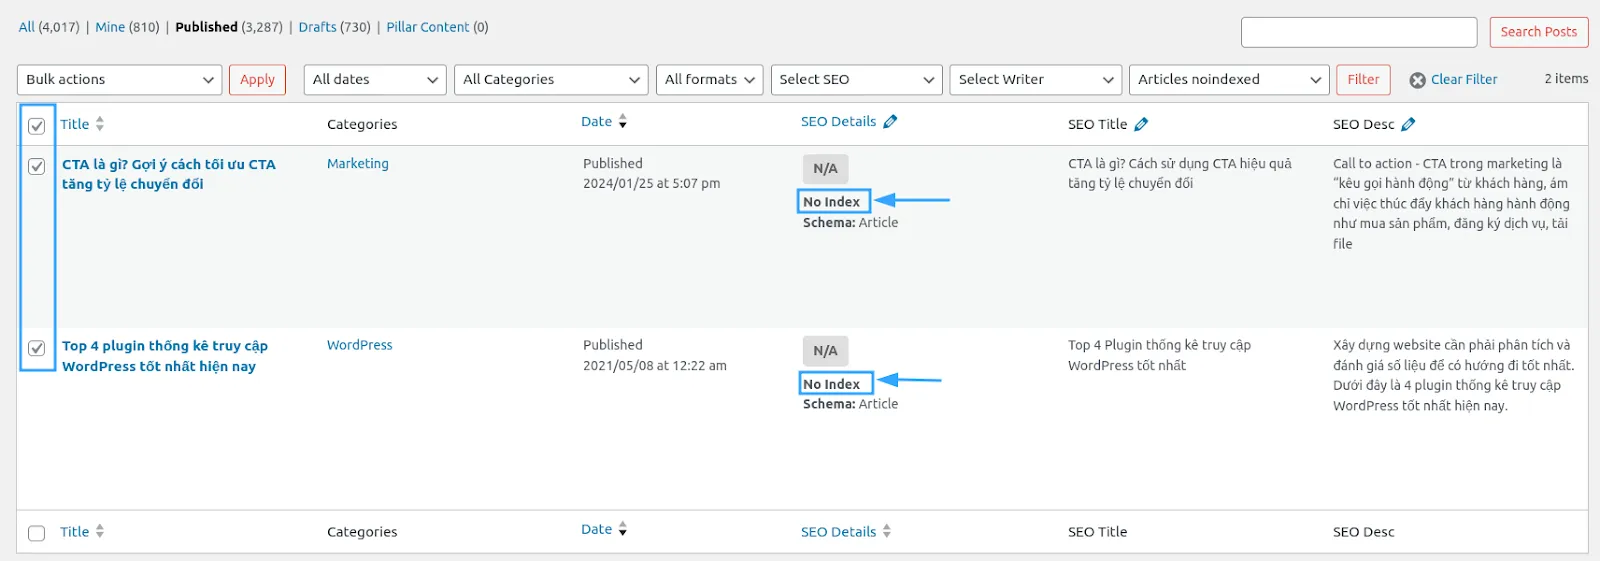Image resolution: width=1600 pixels, height=561 pixels.
Task: Expand the All Categories dropdown
Action: point(551,80)
